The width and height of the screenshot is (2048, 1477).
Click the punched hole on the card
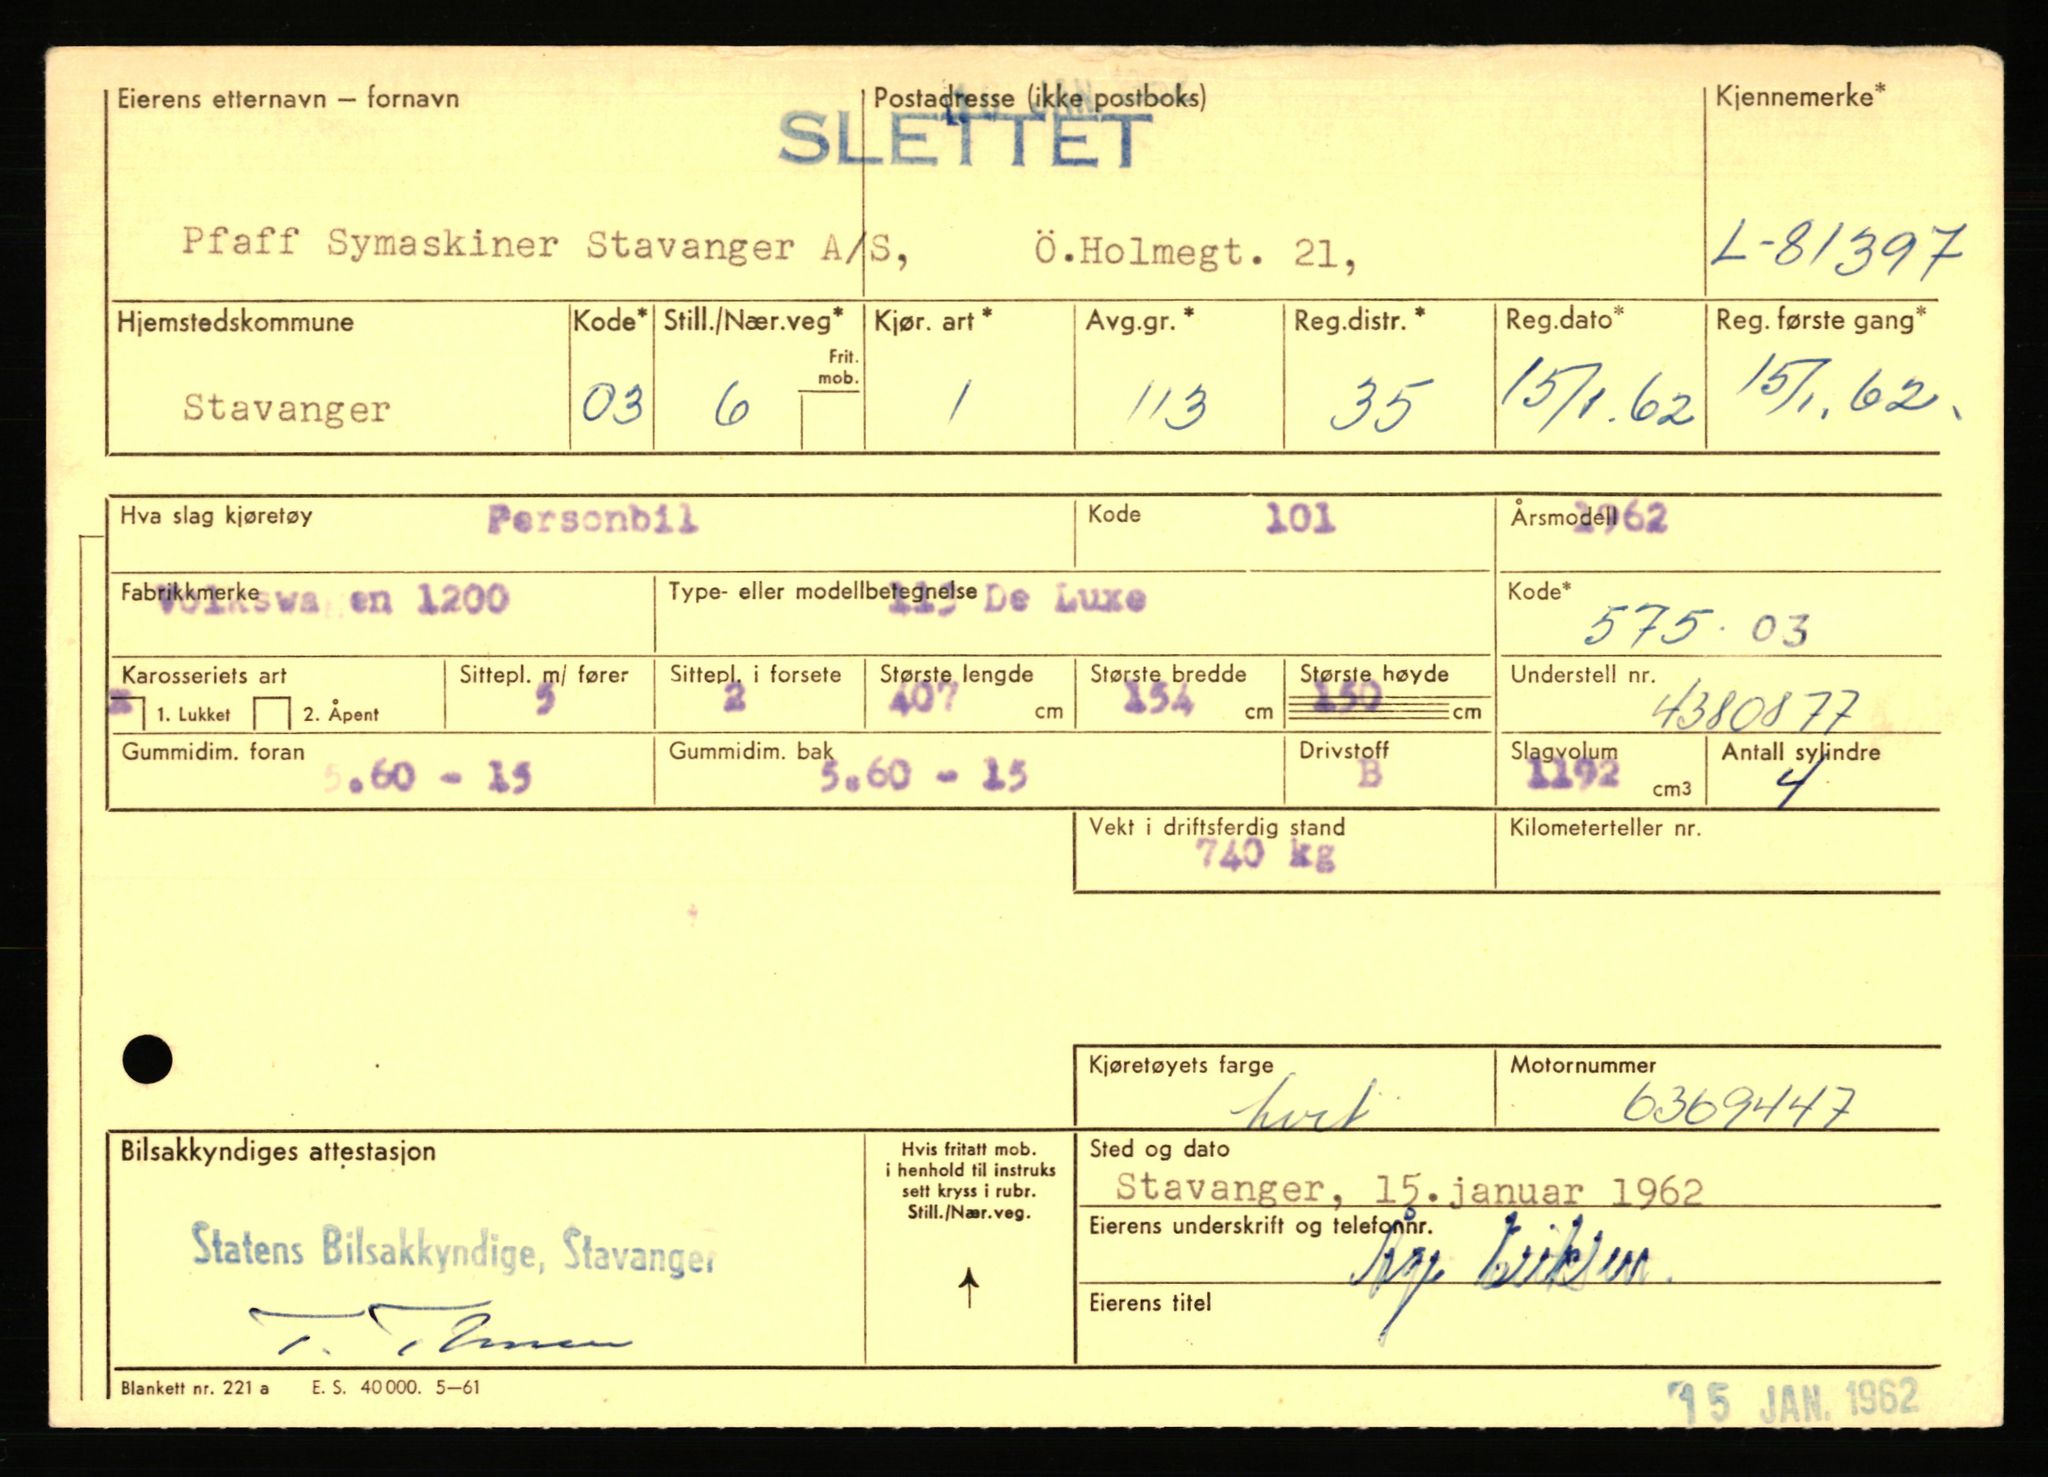pyautogui.click(x=147, y=1058)
